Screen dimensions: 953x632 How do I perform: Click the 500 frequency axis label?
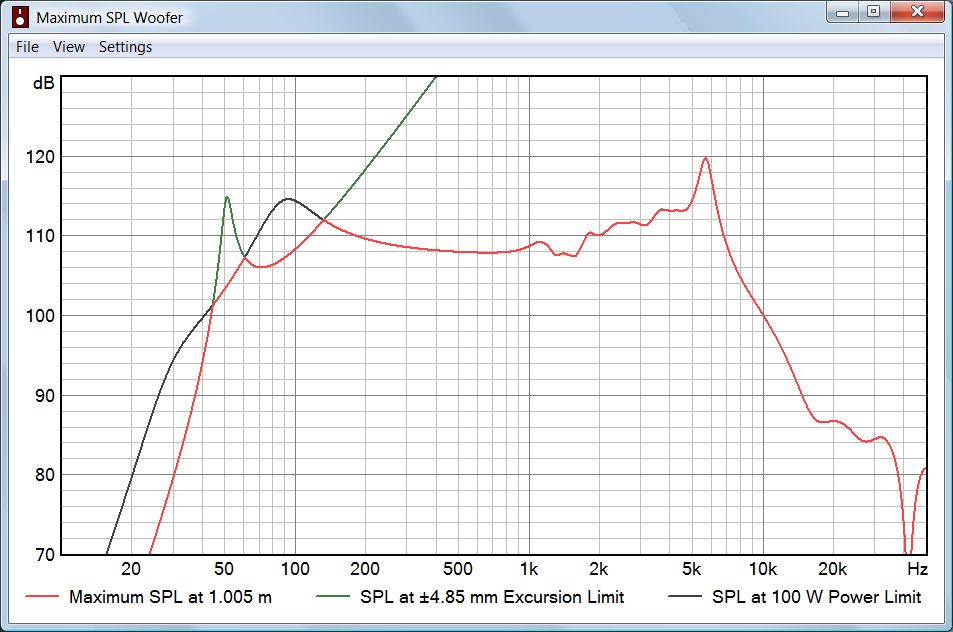[458, 569]
